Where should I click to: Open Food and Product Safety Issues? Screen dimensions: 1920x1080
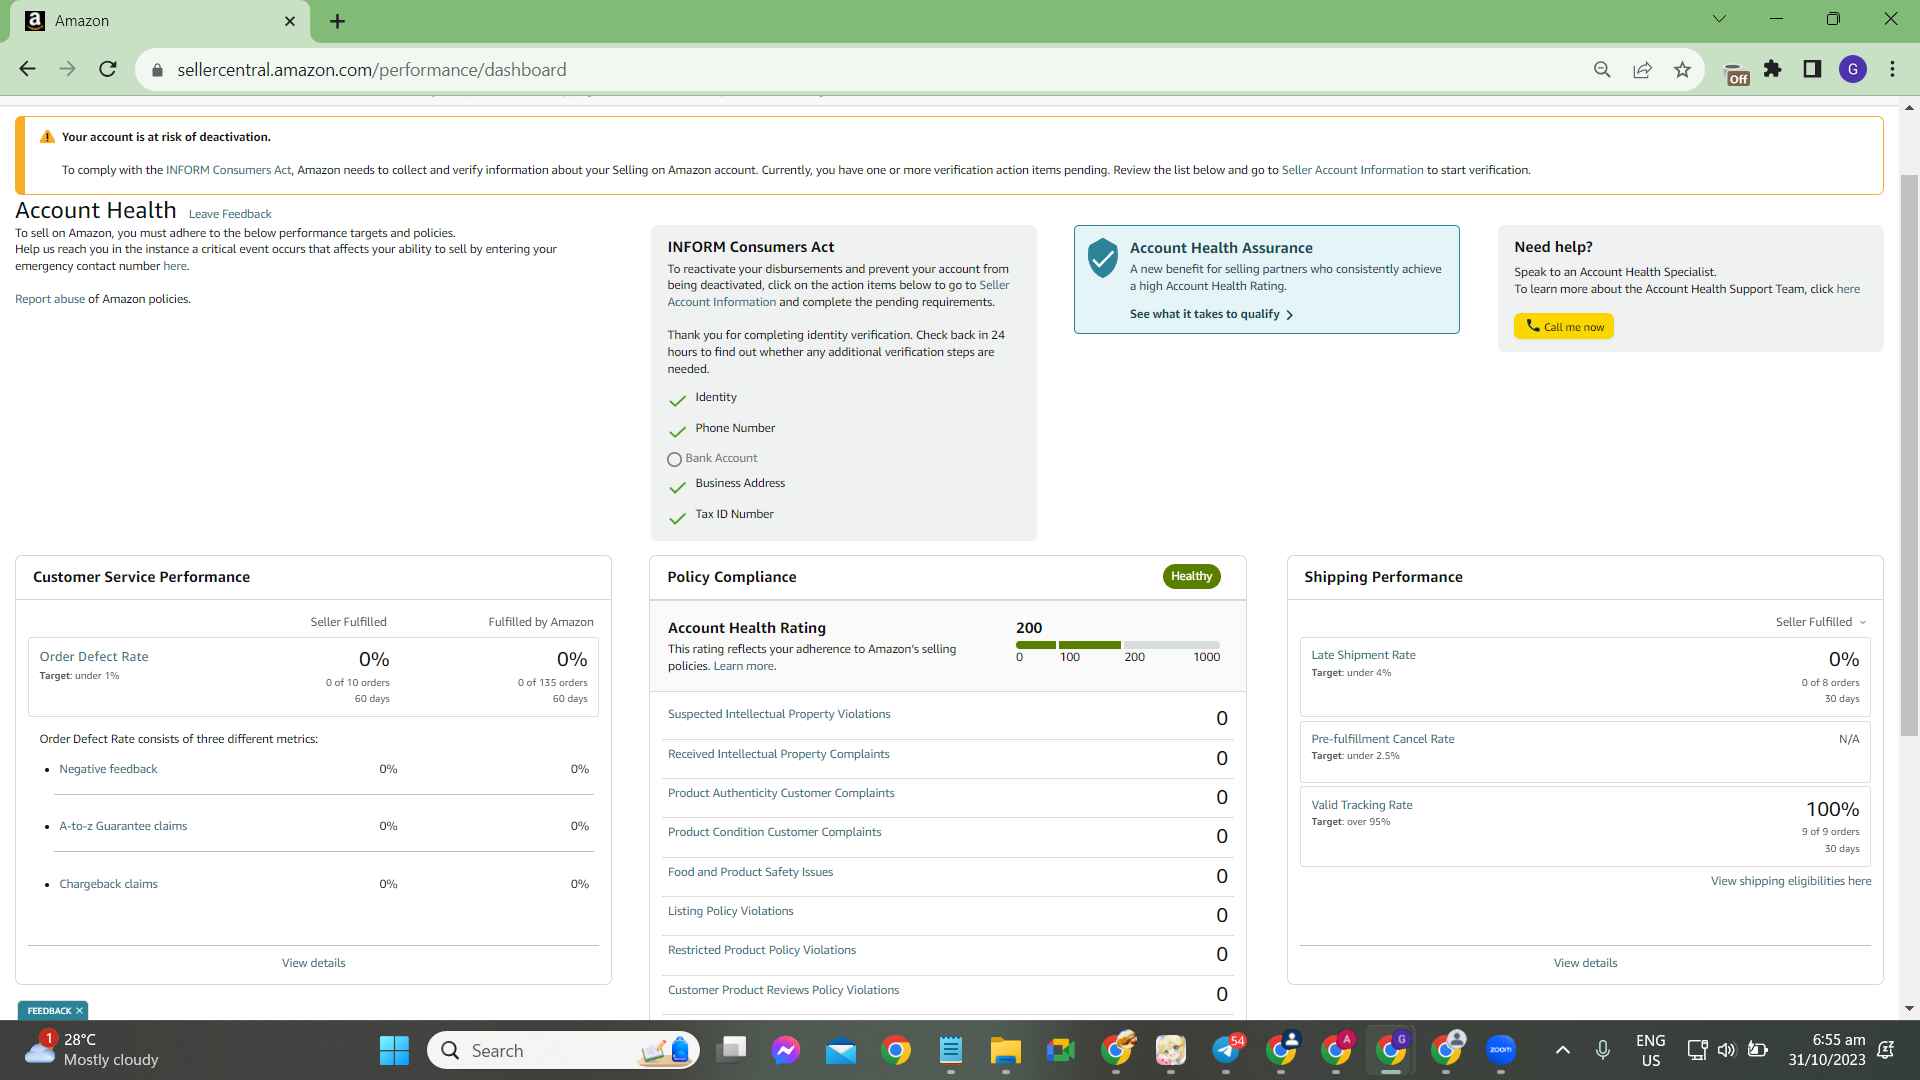point(750,872)
